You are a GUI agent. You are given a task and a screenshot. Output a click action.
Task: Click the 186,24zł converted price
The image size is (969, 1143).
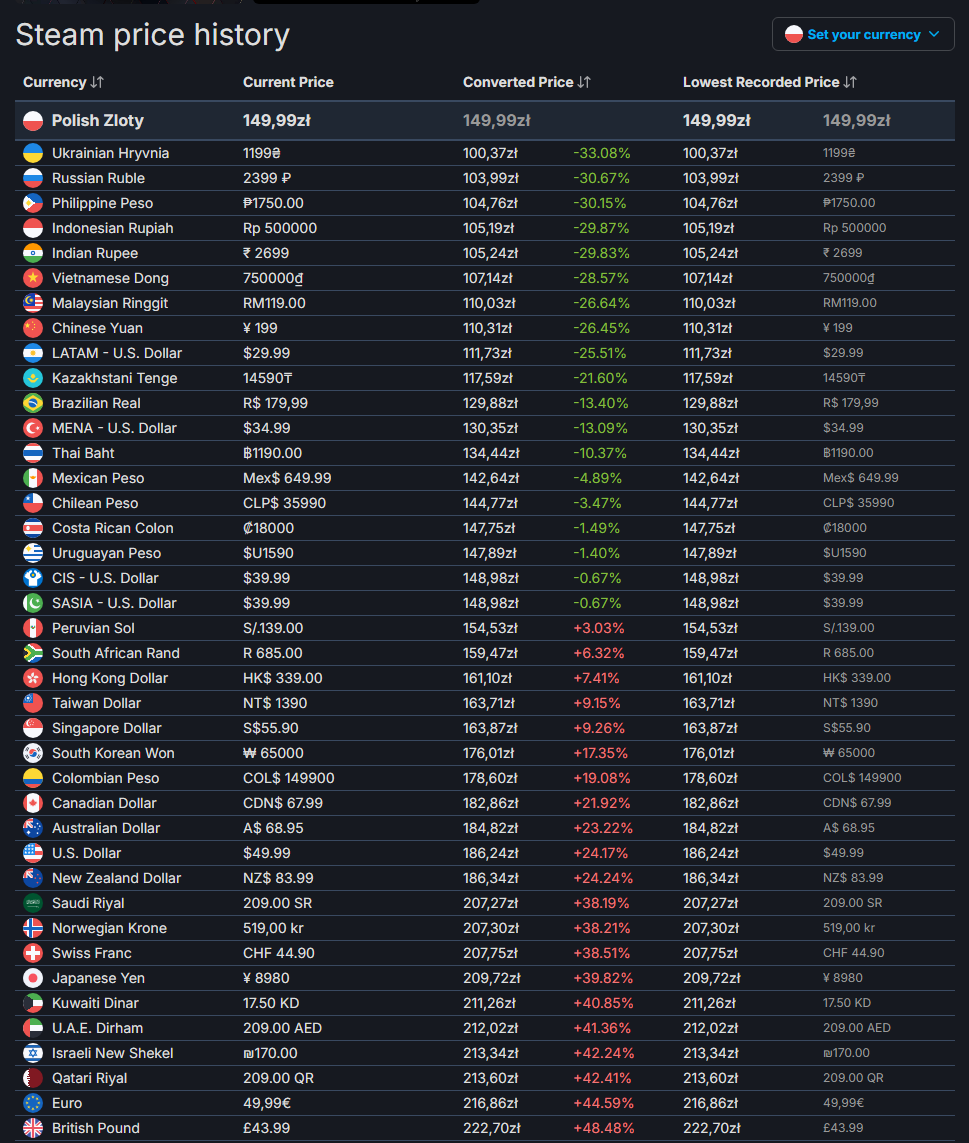pos(490,853)
